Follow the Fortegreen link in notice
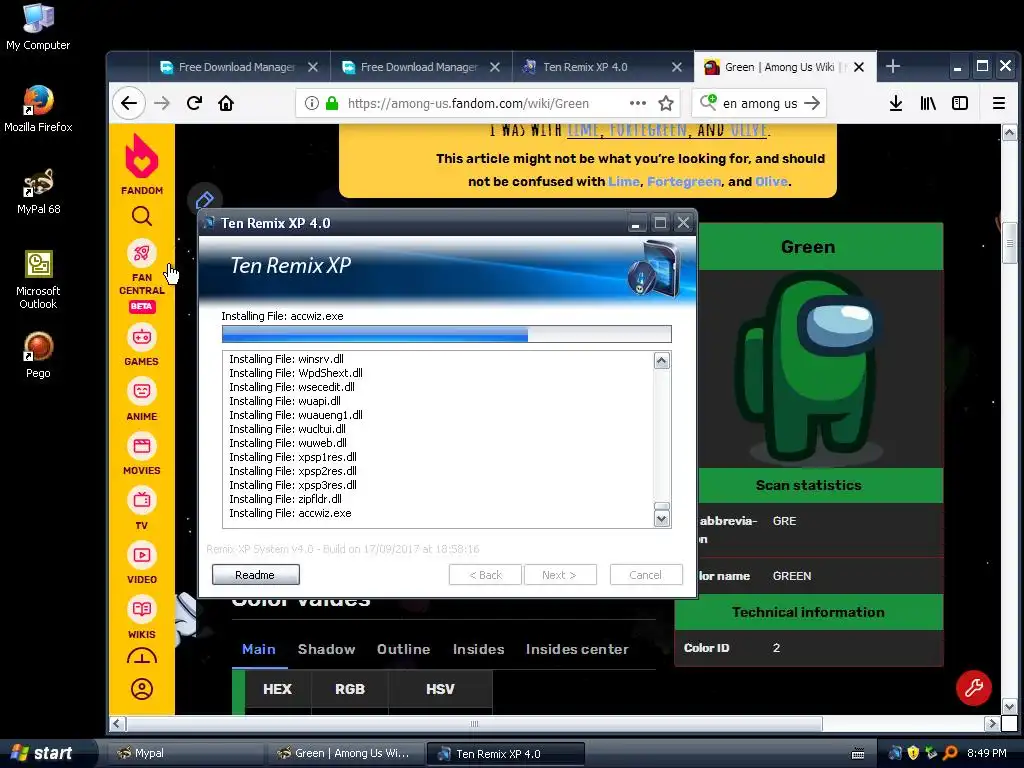 (x=684, y=182)
